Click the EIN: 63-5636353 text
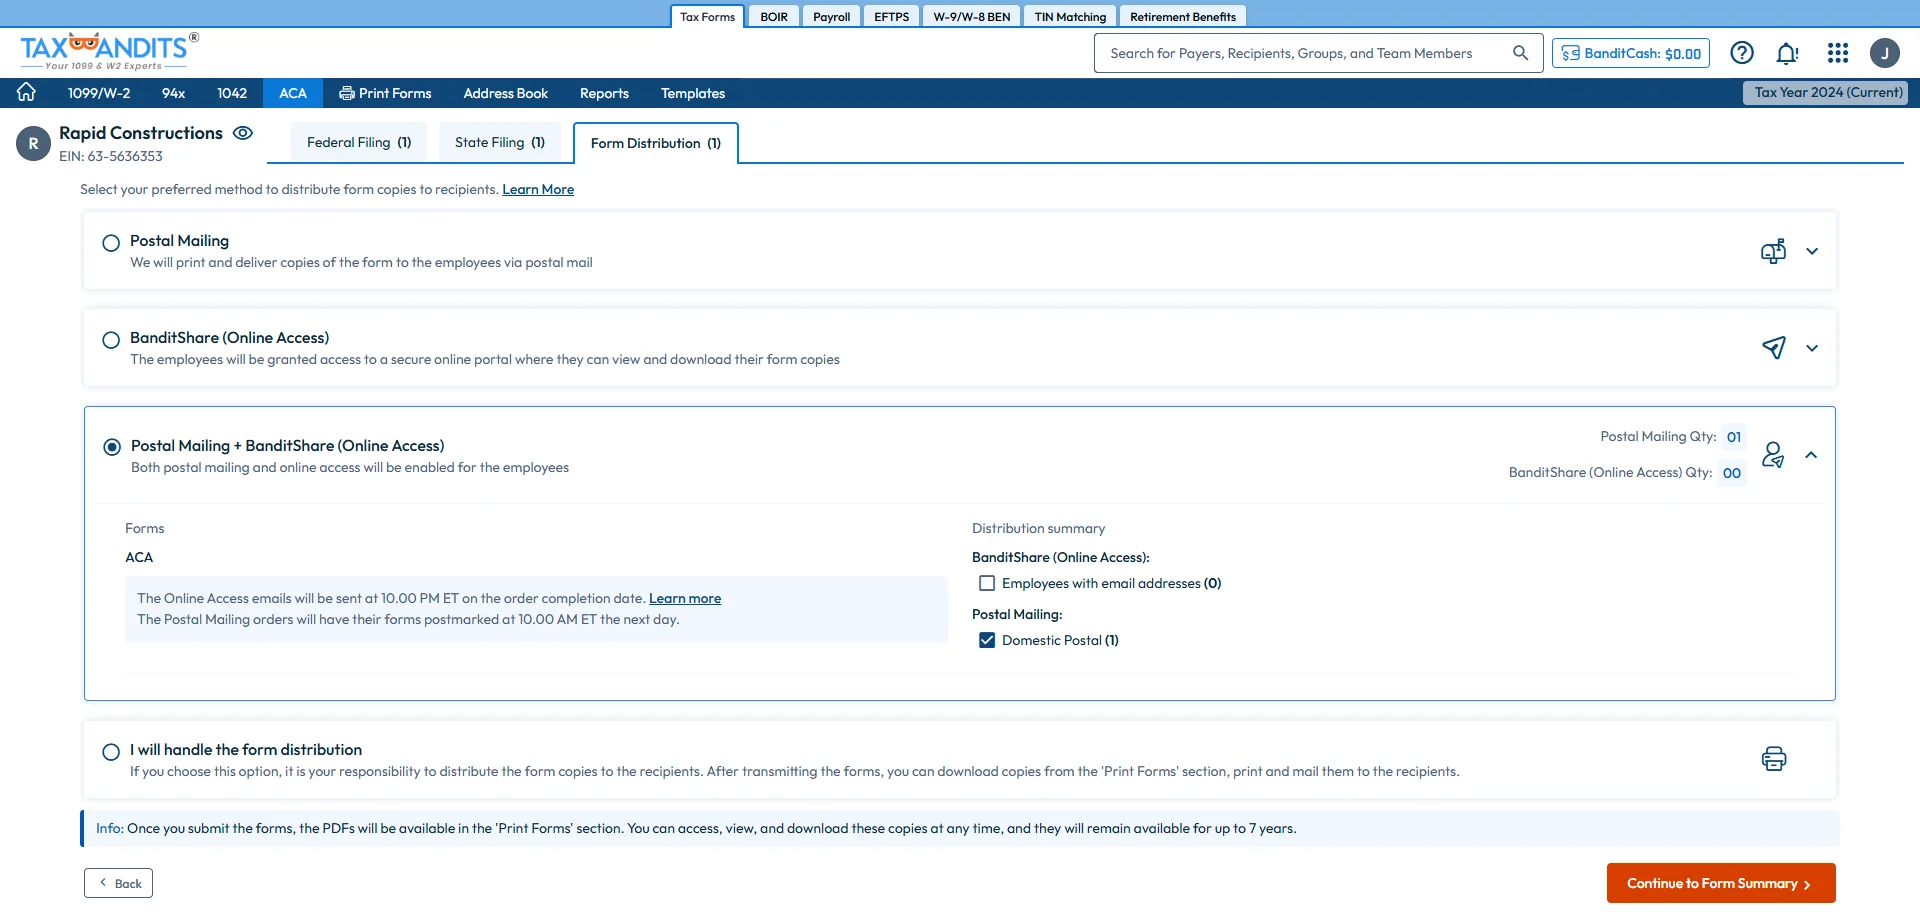 coord(111,156)
